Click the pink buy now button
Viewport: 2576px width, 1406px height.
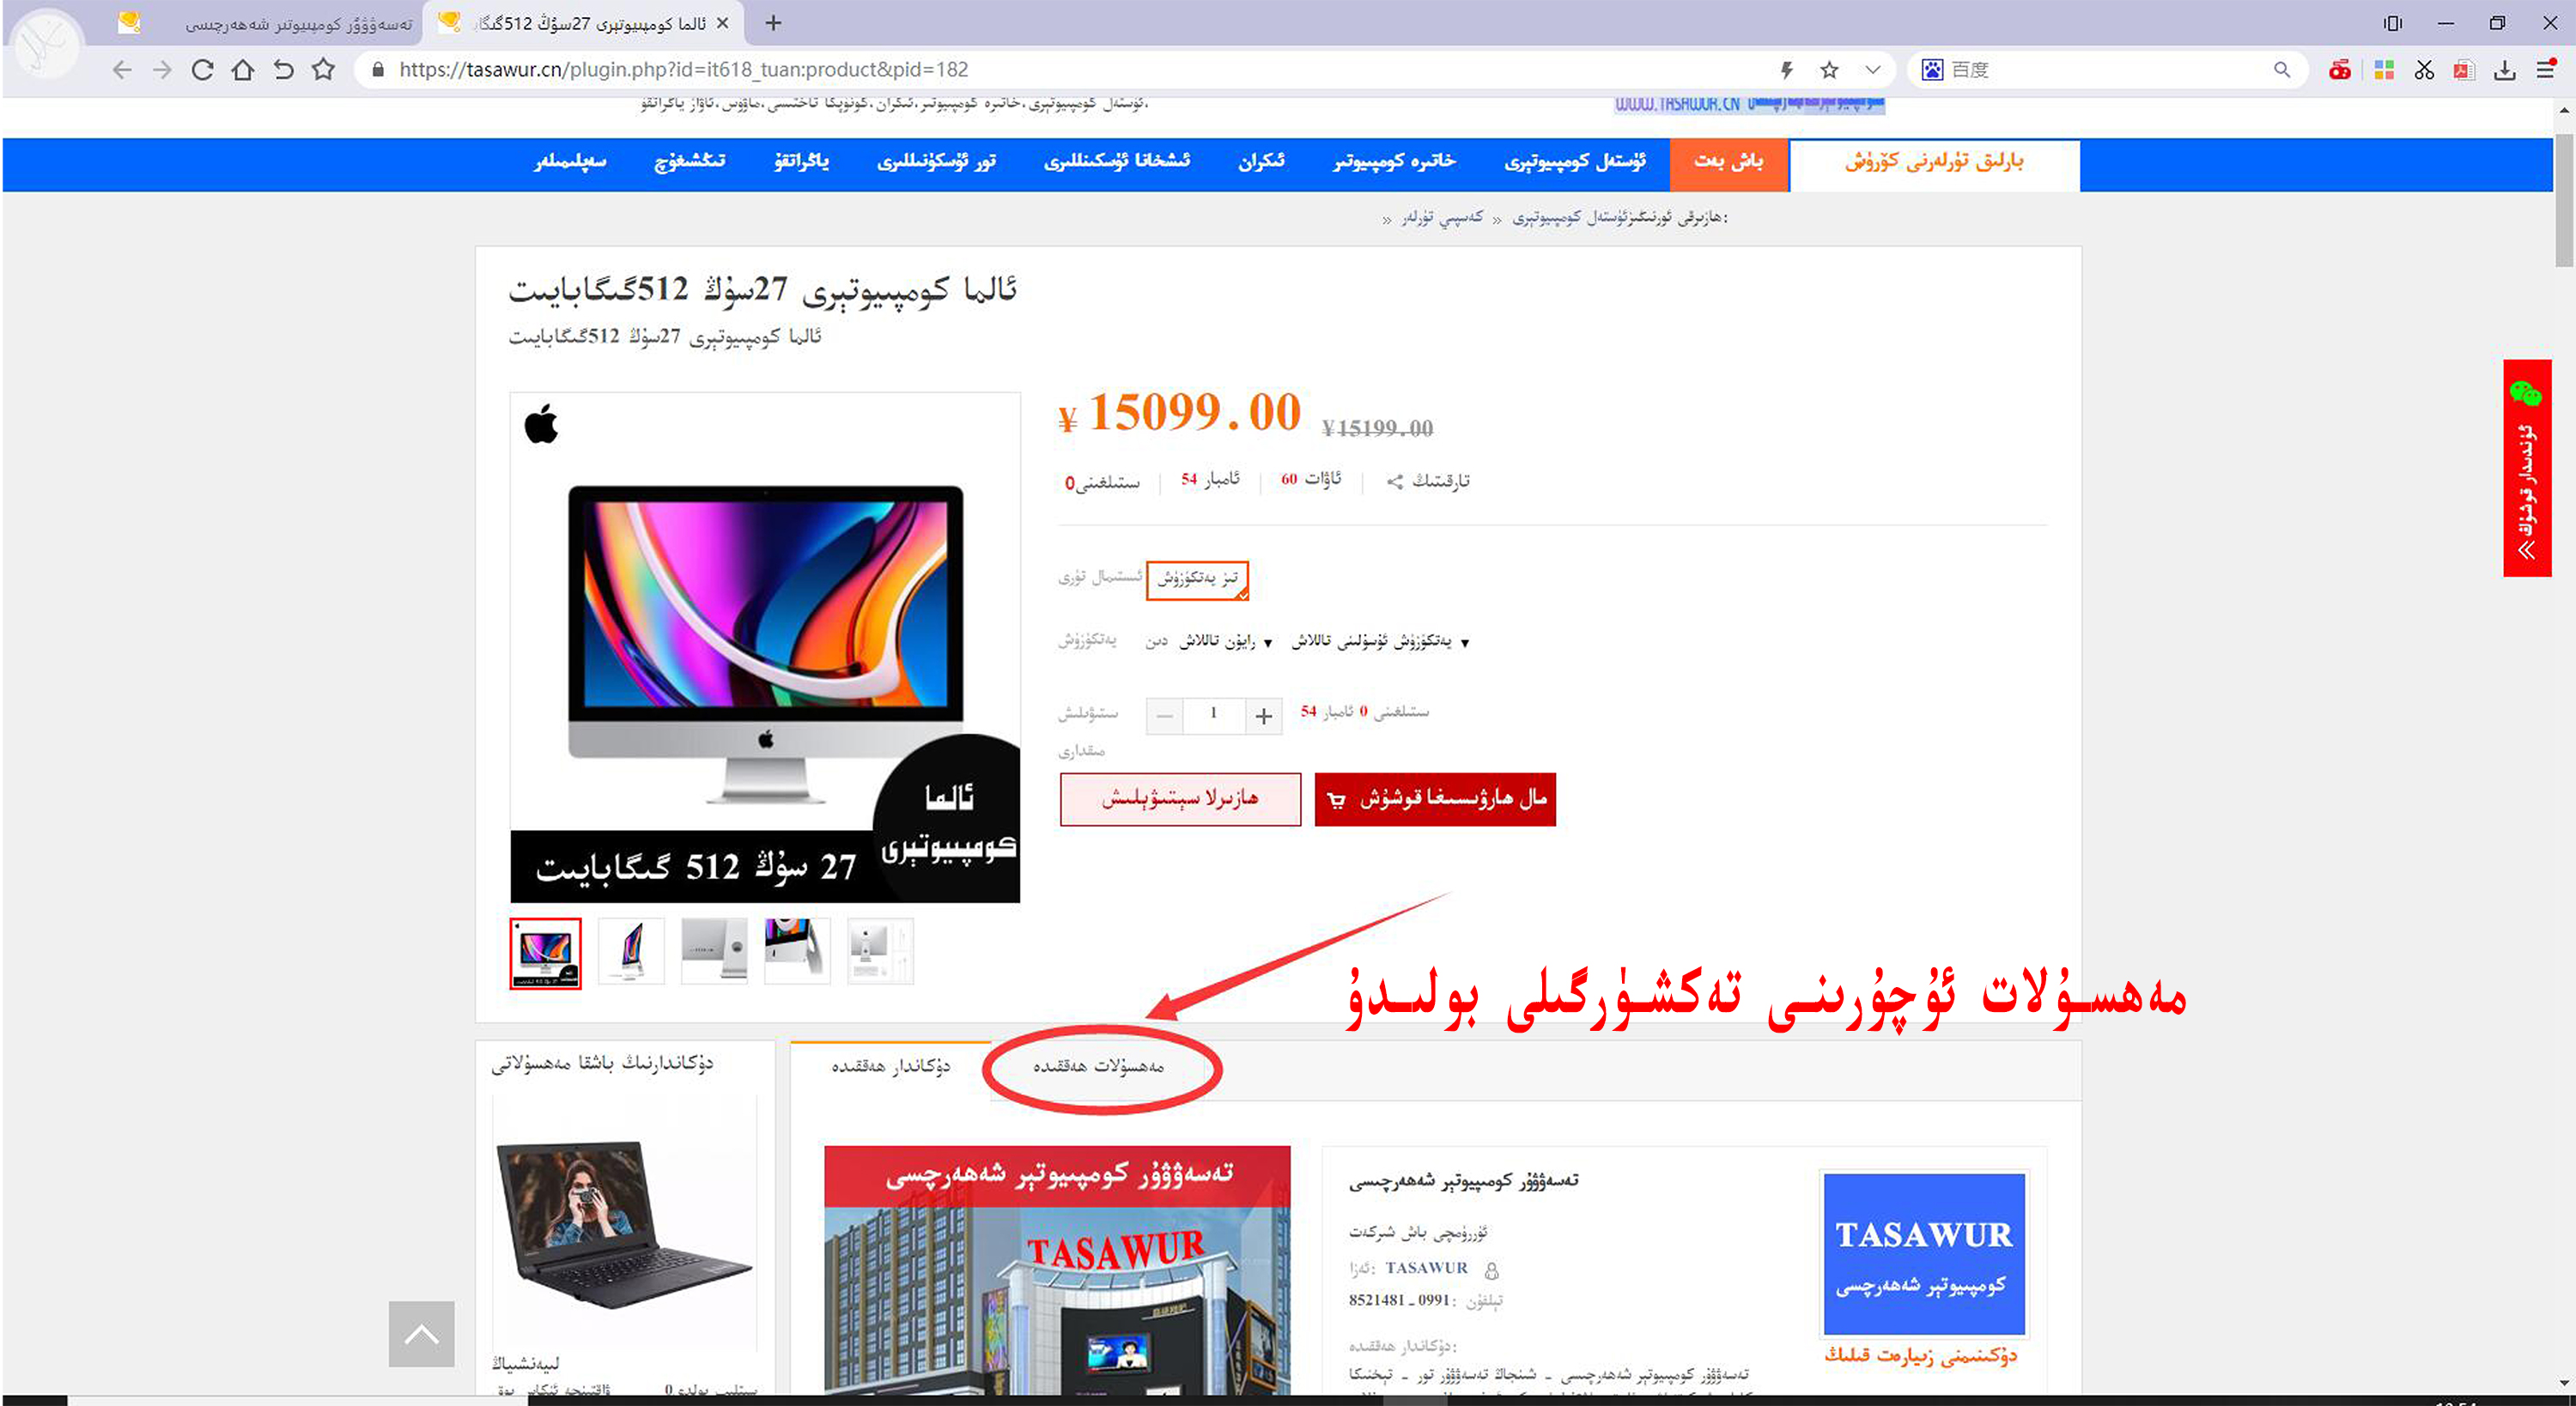click(1180, 799)
